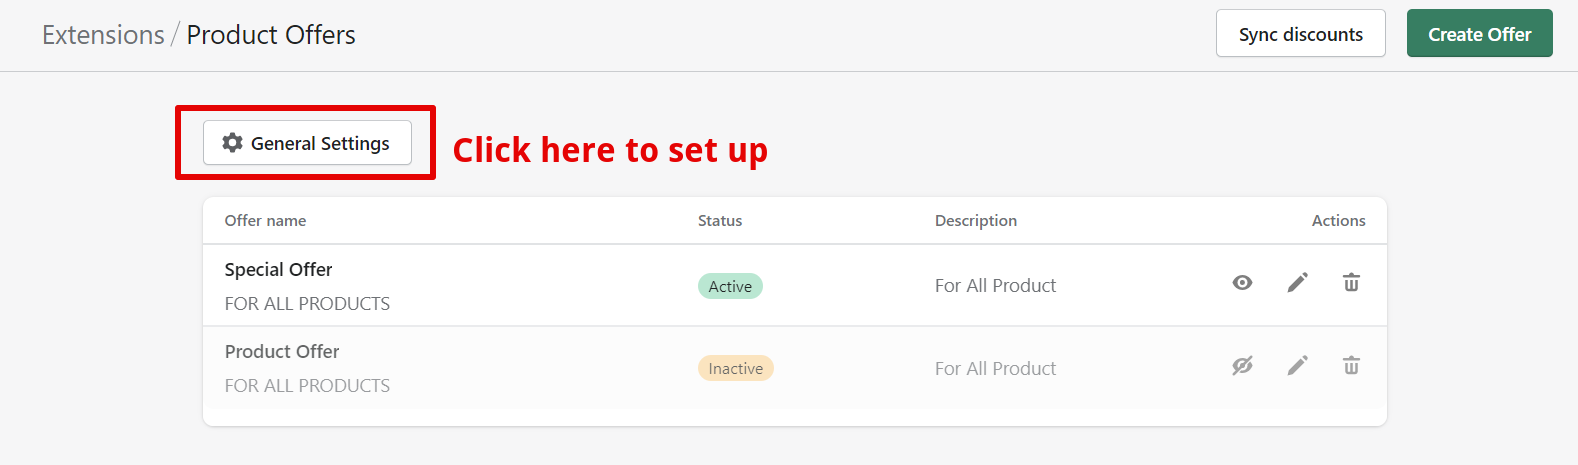Viewport: 1578px width, 465px height.
Task: Edit Product Offer with pencil icon
Action: (x=1297, y=366)
